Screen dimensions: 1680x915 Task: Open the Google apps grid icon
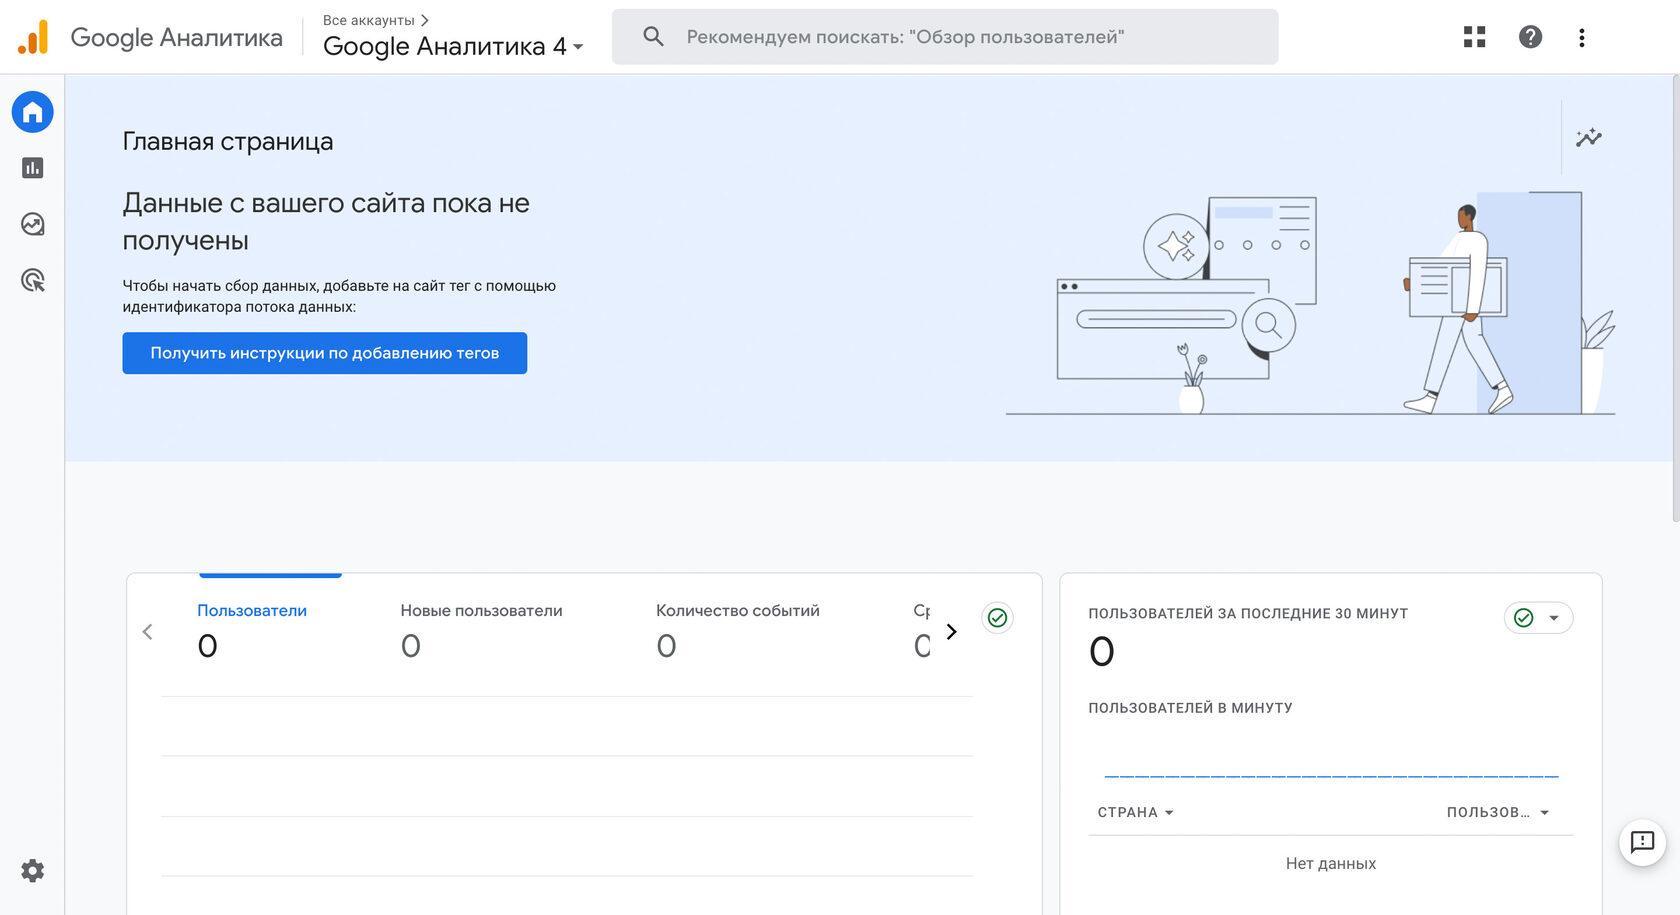tap(1474, 37)
